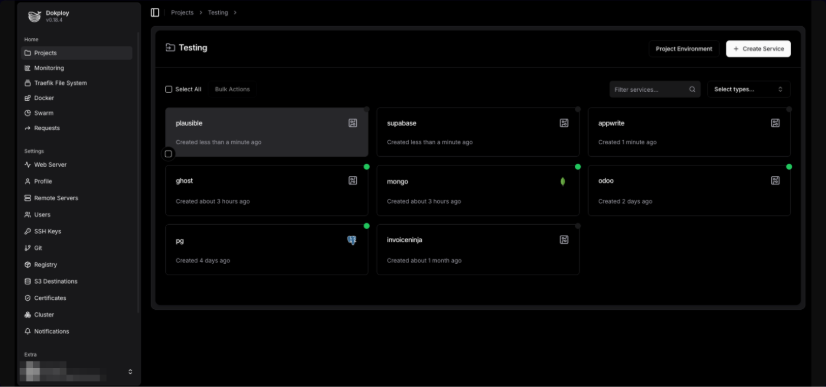Click the compose icon on supabase card
826x387 pixels.
pos(564,123)
